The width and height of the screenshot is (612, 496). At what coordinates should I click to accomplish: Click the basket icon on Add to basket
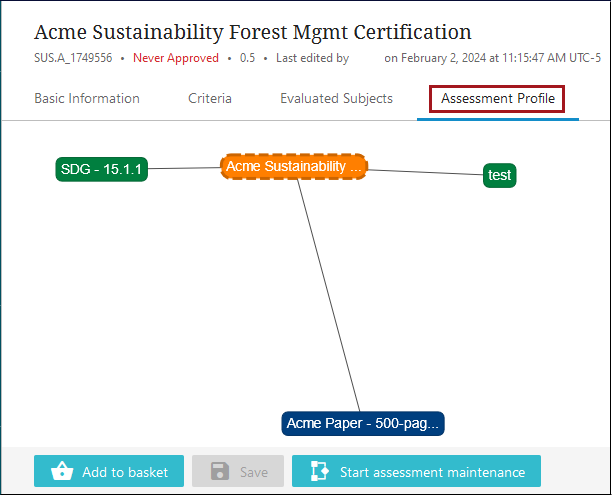click(60, 472)
